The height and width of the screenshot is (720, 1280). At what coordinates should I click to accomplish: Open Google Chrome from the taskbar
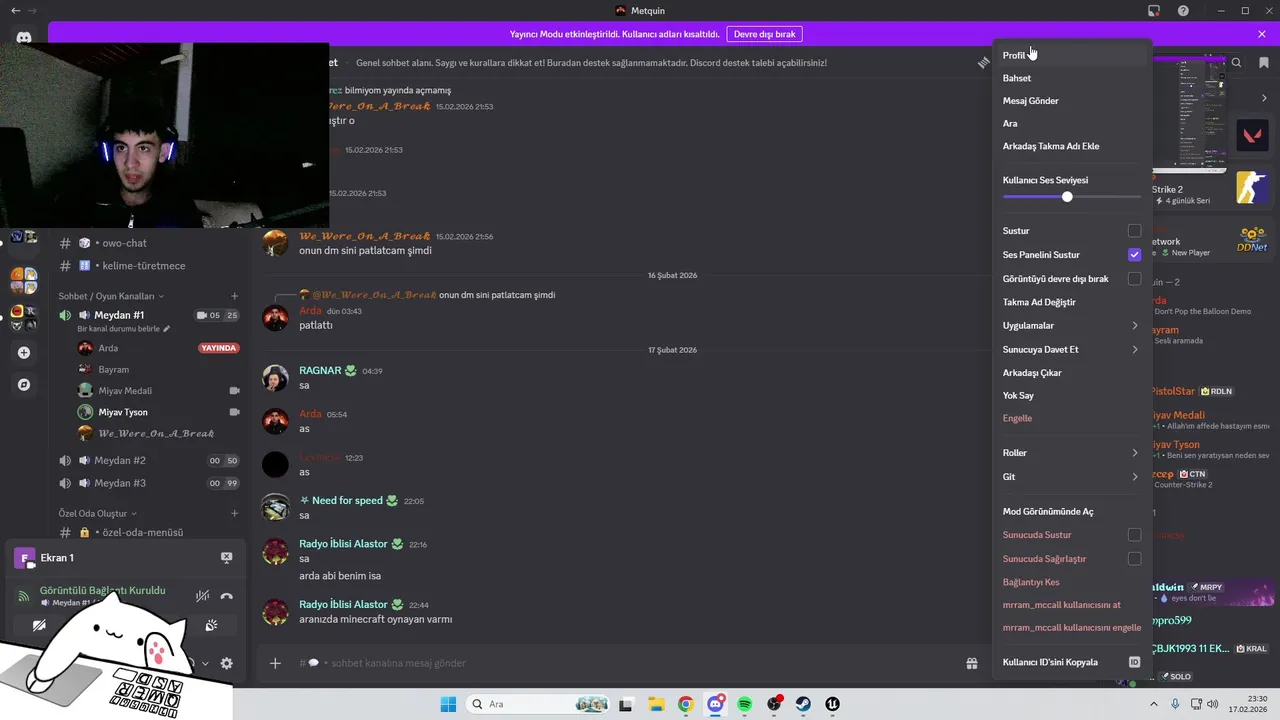click(685, 704)
